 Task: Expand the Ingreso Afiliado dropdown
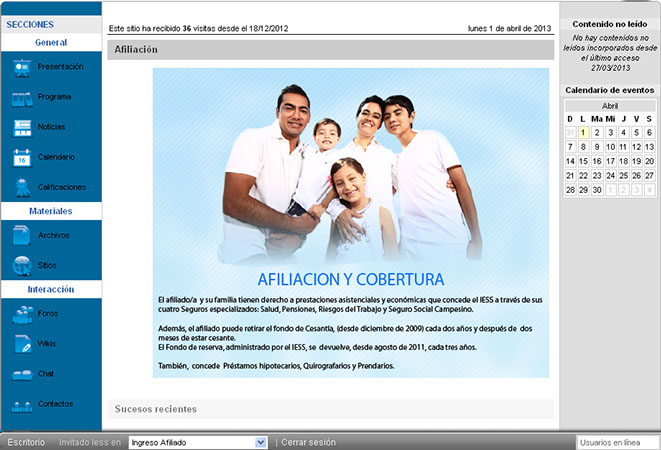pos(261,441)
